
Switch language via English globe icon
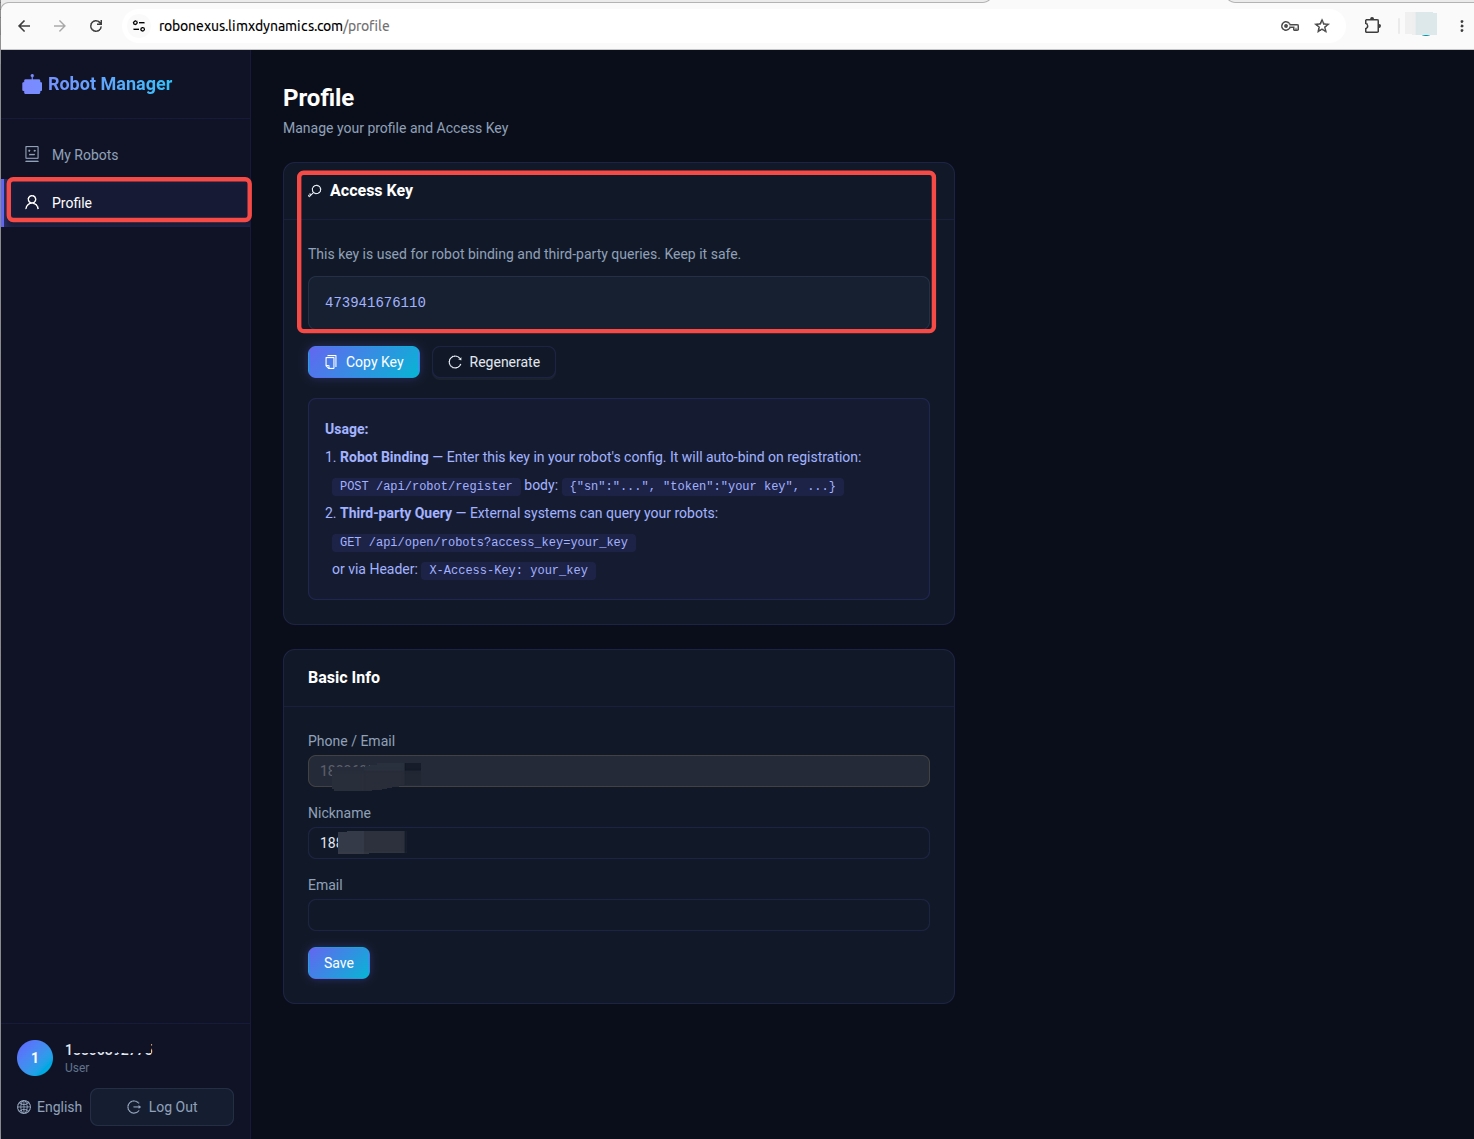click(24, 1107)
